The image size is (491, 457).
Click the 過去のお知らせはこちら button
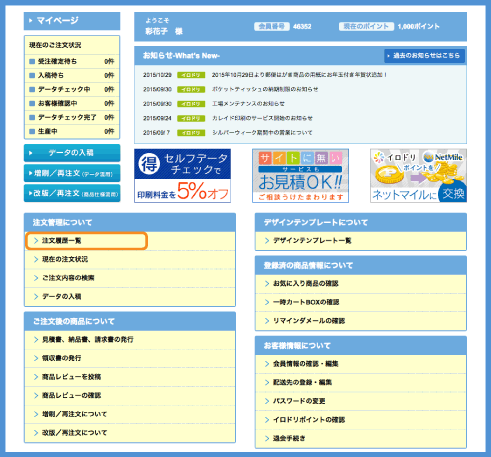[424, 56]
